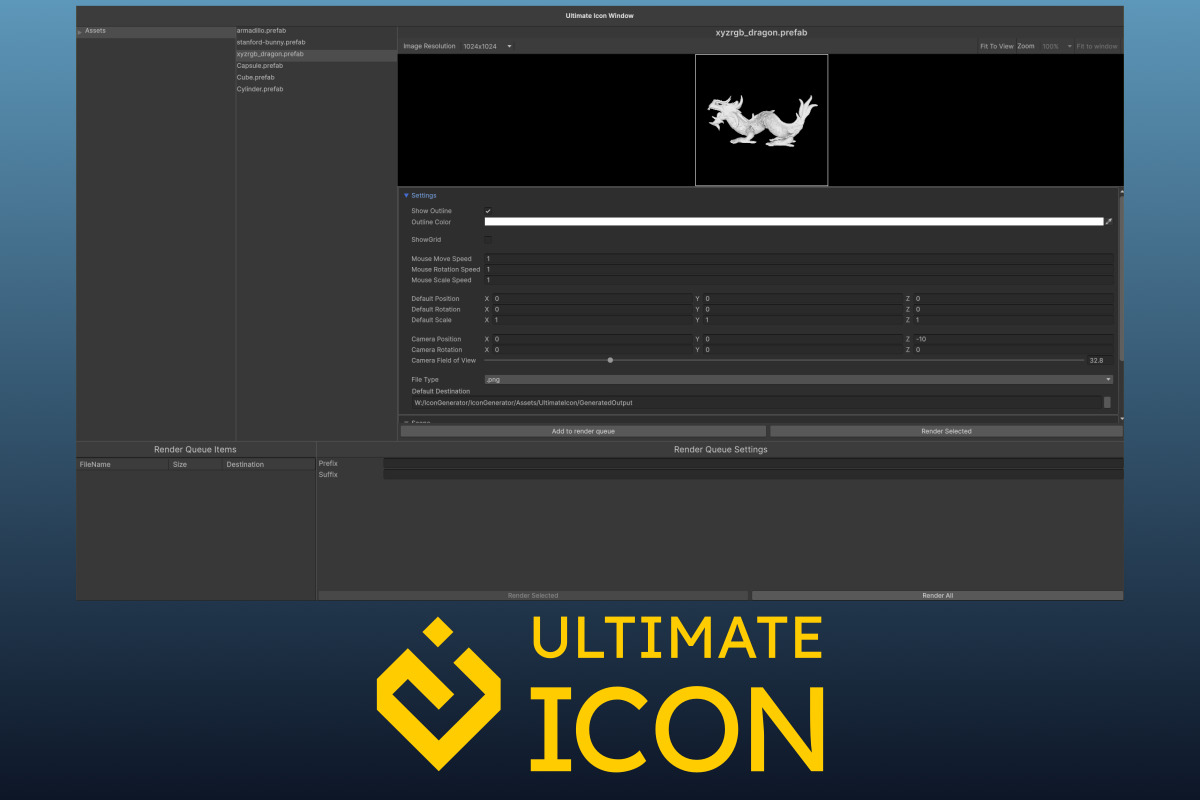Enable the ShowGrid checkbox
This screenshot has width=1200, height=800.
(488, 240)
